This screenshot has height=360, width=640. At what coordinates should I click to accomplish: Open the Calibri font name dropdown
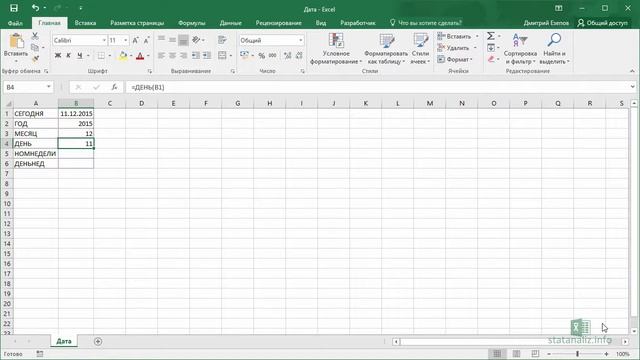(104, 40)
